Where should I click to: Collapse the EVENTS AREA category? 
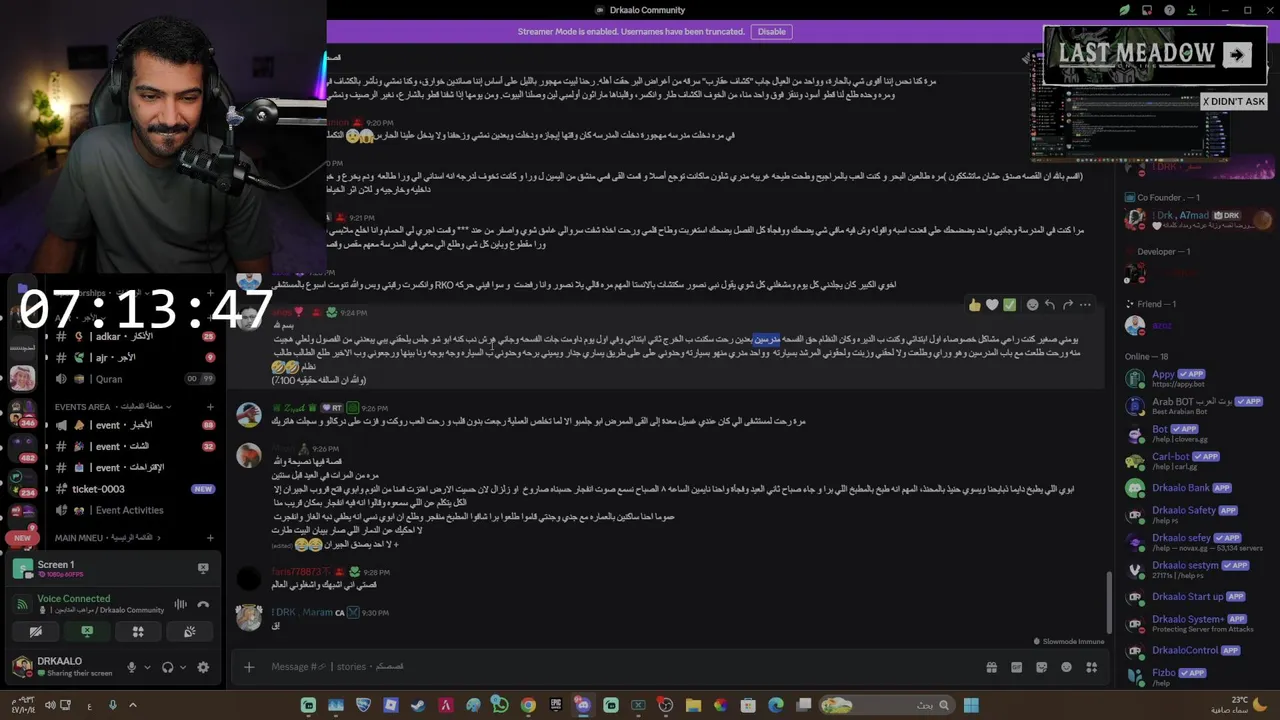click(115, 407)
